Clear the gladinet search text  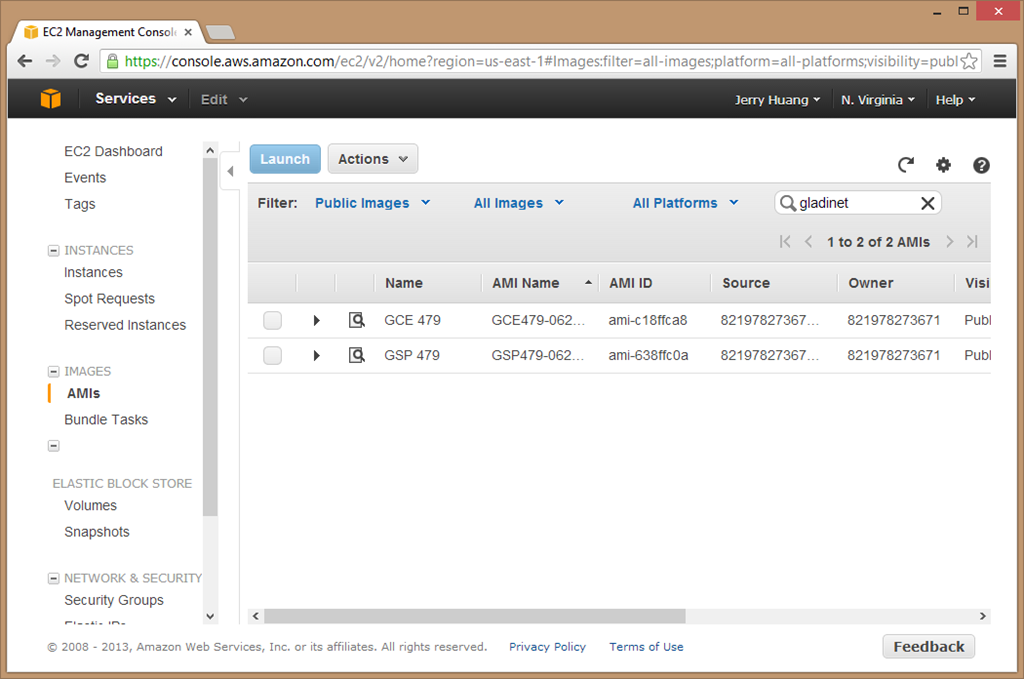pyautogui.click(x=927, y=203)
